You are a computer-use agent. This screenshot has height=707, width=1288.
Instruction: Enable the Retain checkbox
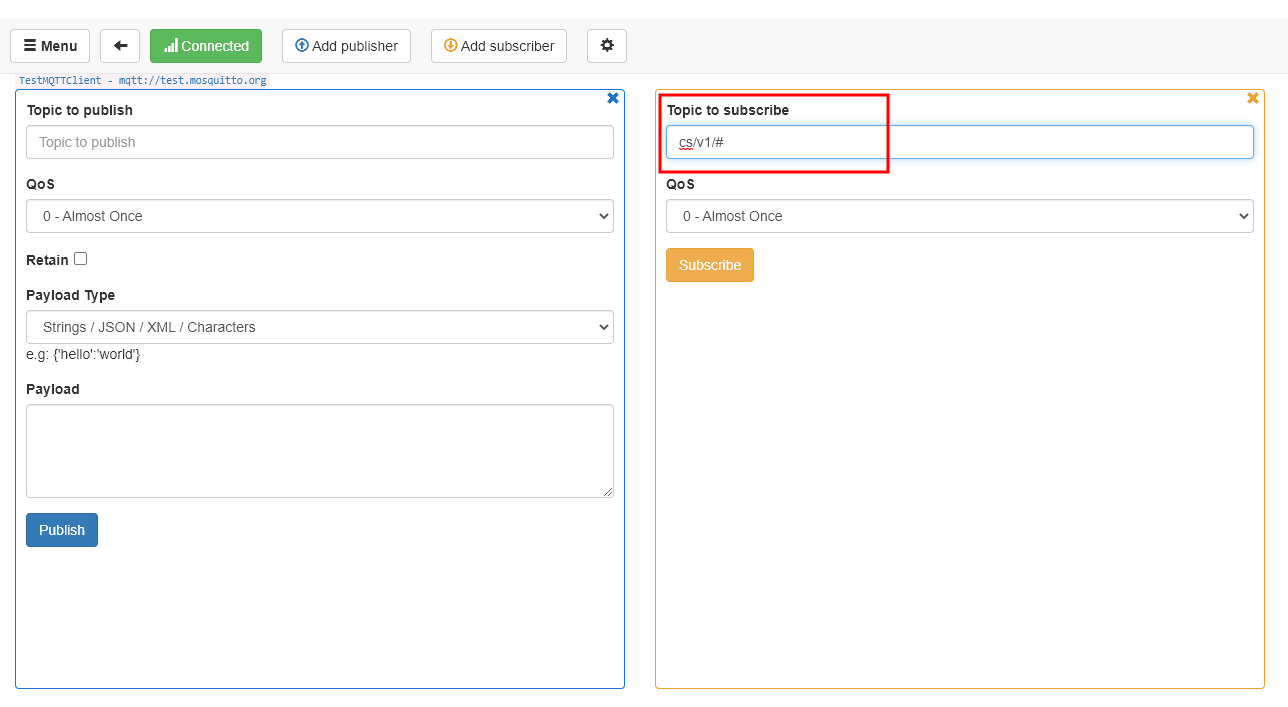pyautogui.click(x=81, y=259)
